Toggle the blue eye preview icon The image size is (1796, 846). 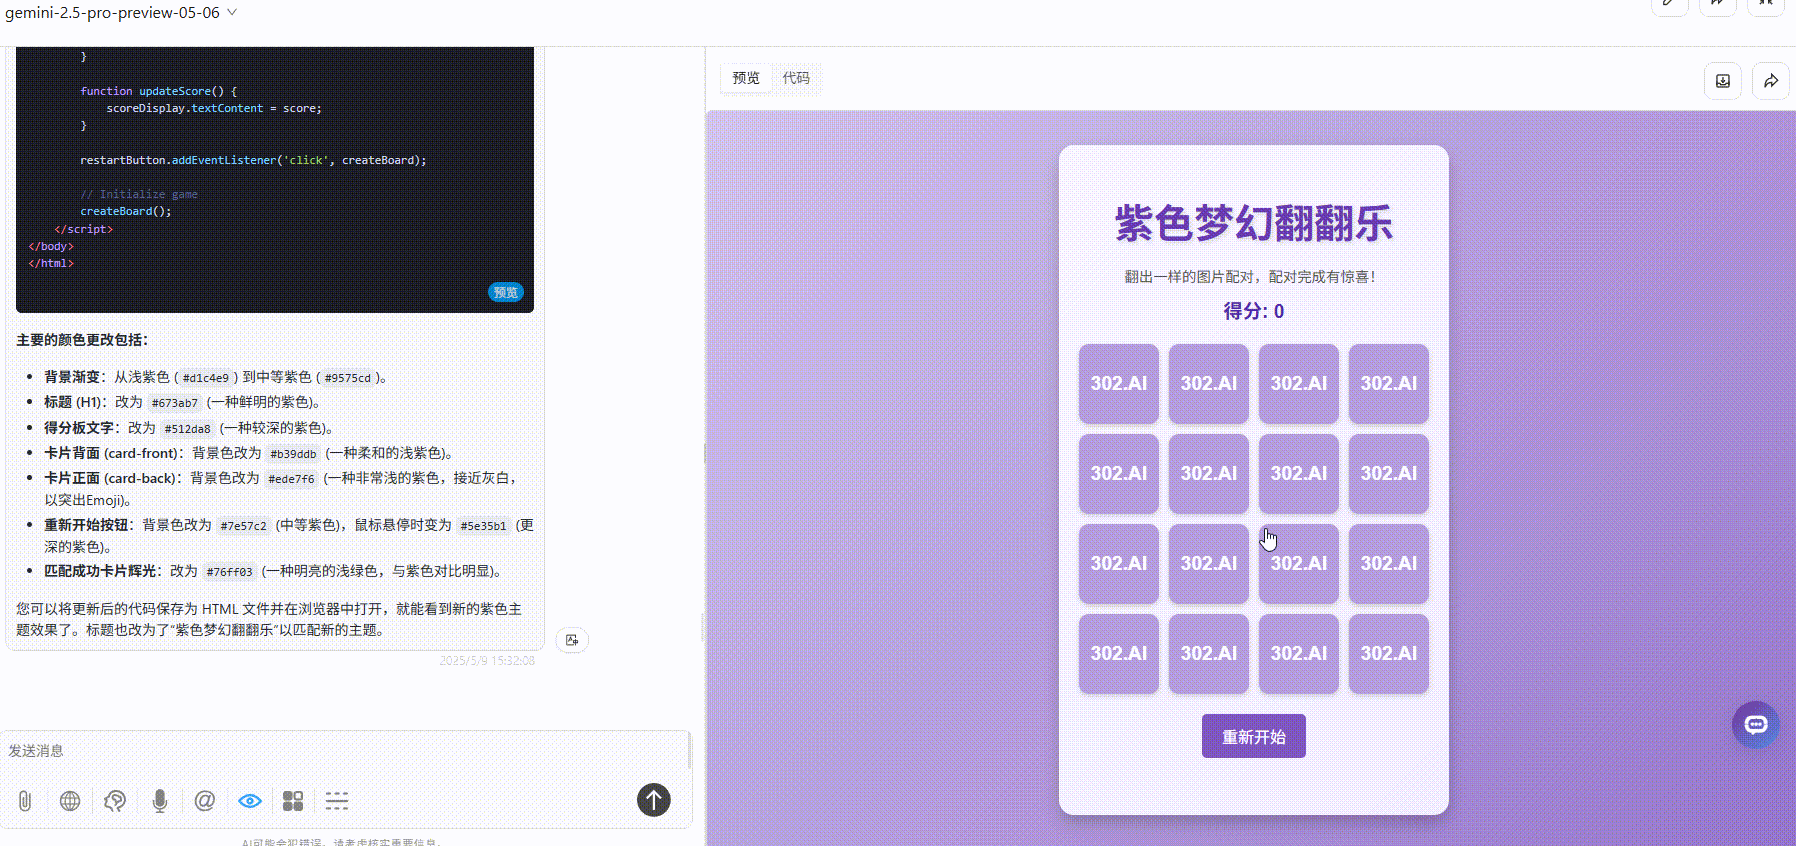point(250,800)
